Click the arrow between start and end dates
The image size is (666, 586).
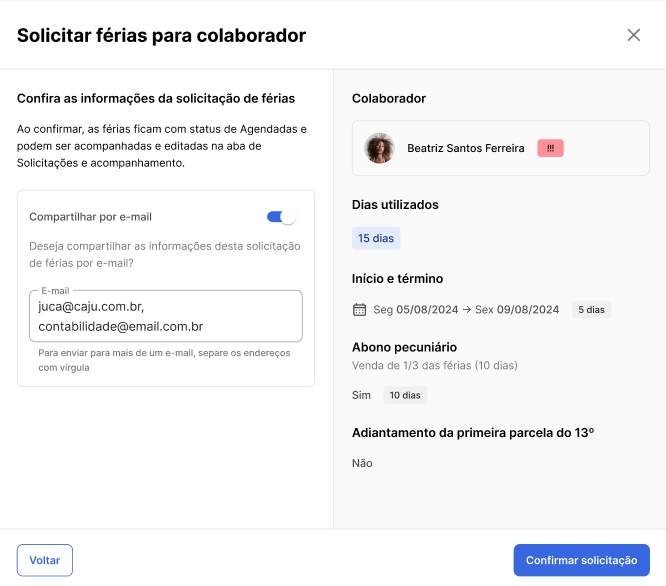tap(466, 310)
